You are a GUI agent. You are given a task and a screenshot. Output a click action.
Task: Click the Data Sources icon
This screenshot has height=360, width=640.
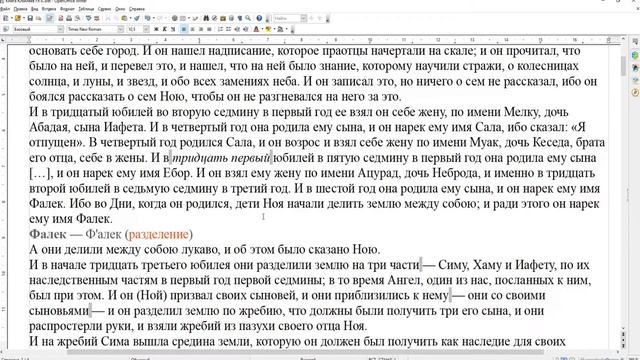[x=231, y=18]
